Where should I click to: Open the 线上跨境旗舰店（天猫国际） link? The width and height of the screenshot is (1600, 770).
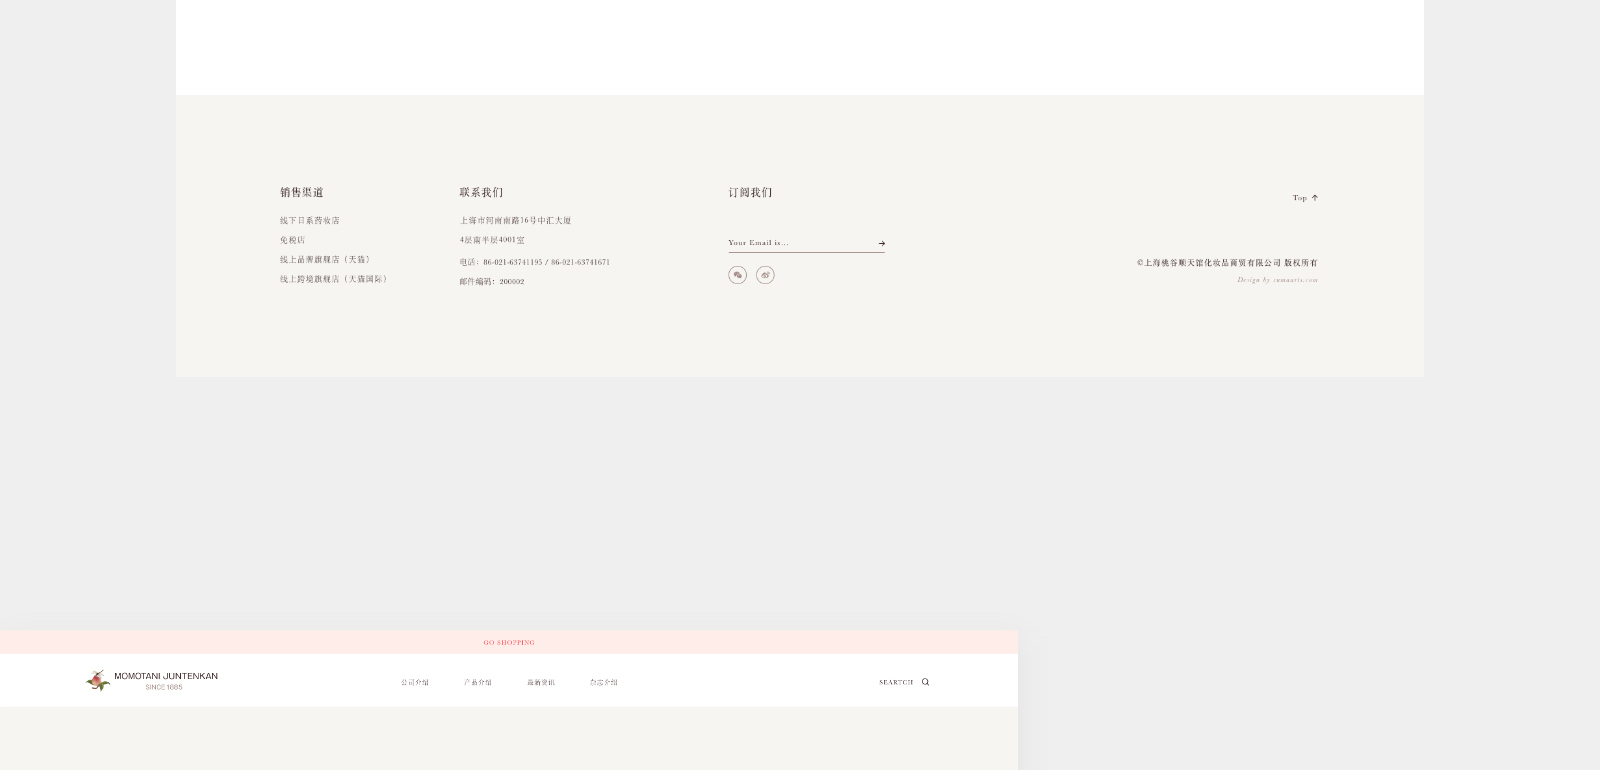click(334, 279)
